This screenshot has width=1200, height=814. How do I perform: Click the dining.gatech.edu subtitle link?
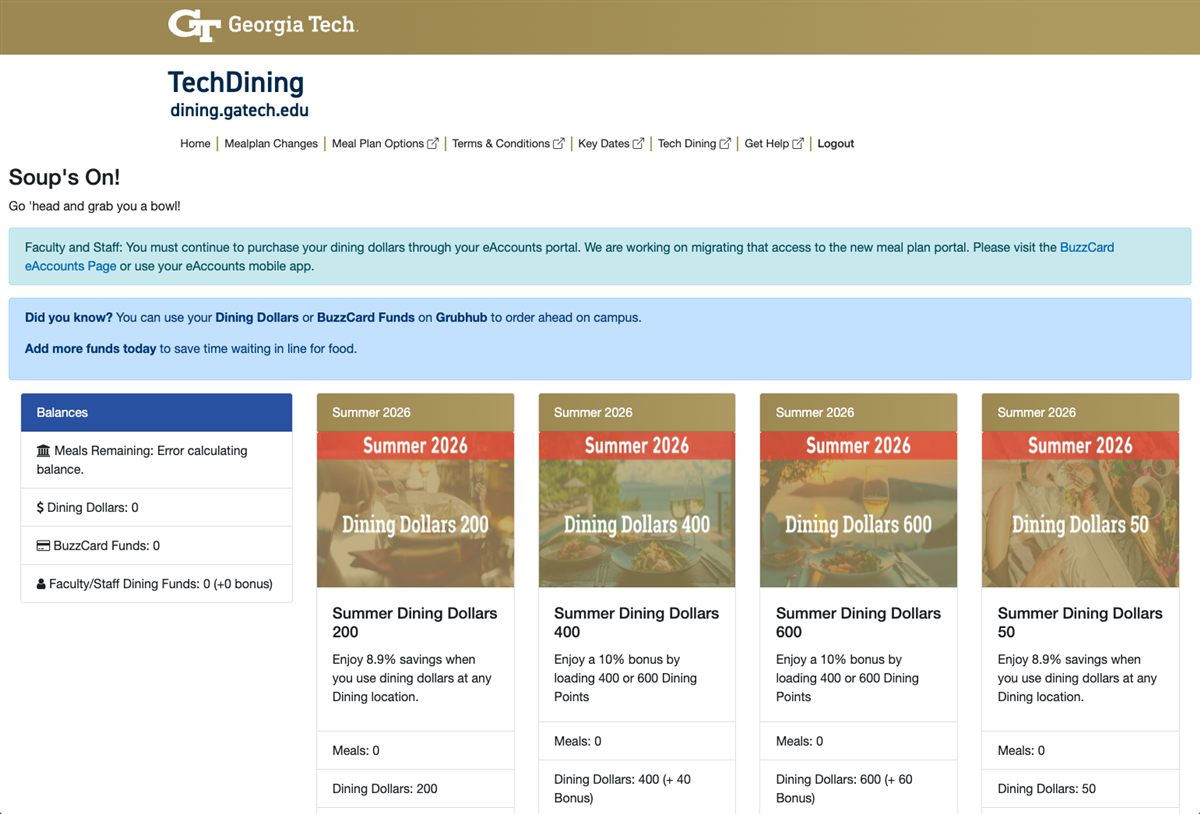tap(239, 111)
